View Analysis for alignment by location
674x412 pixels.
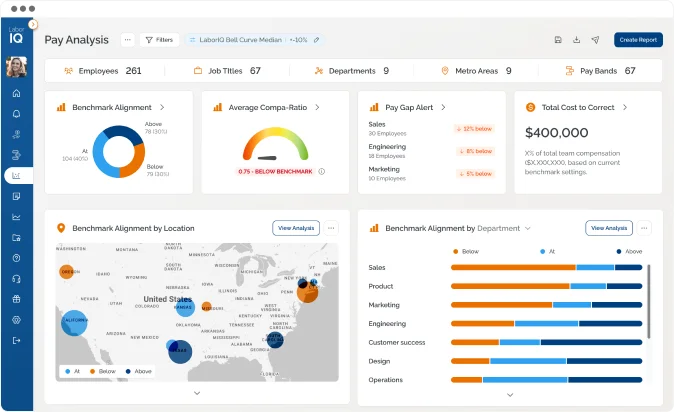pyautogui.click(x=296, y=228)
